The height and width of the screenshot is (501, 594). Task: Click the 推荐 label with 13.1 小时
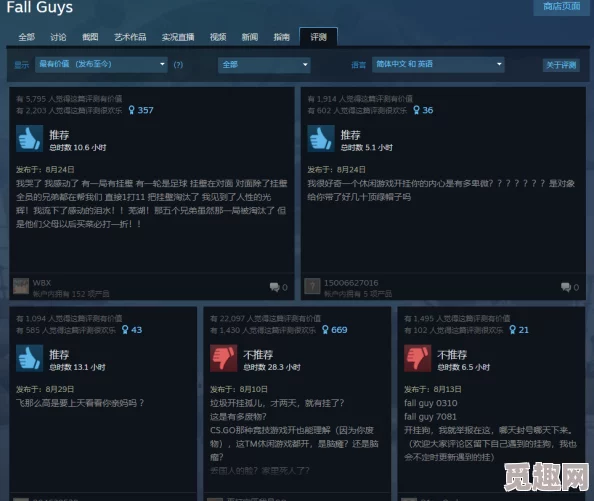pos(59,354)
